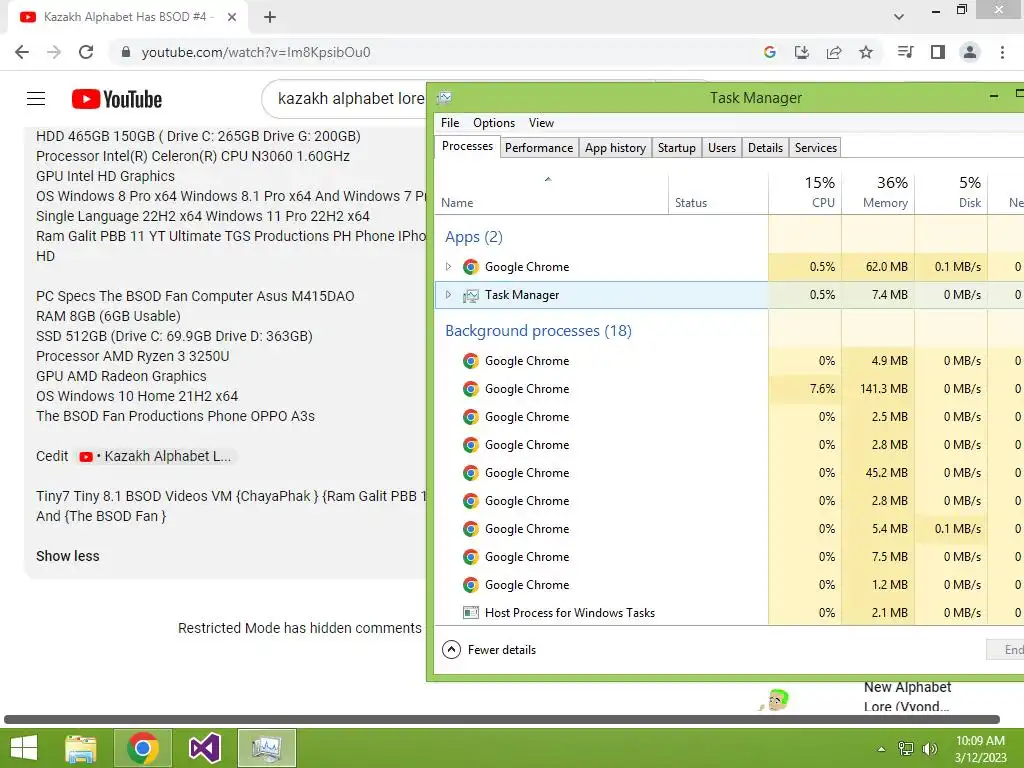Viewport: 1024px width, 768px height.
Task: Click the share page icon
Action: [x=834, y=52]
